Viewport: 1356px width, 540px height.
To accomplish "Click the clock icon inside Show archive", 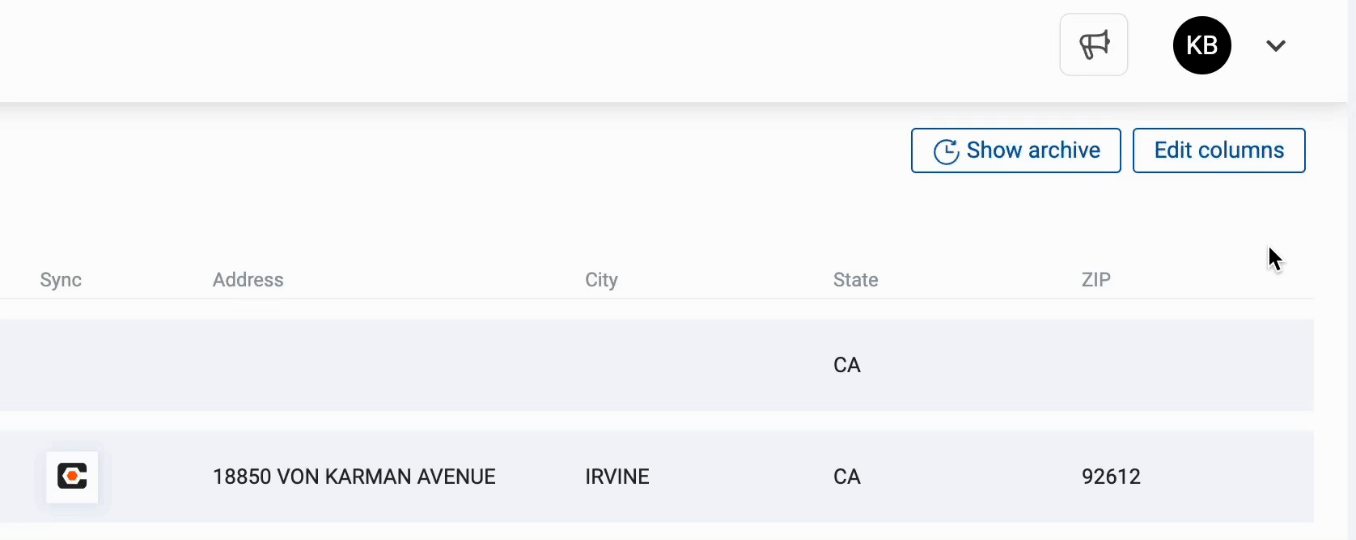I will (x=946, y=151).
